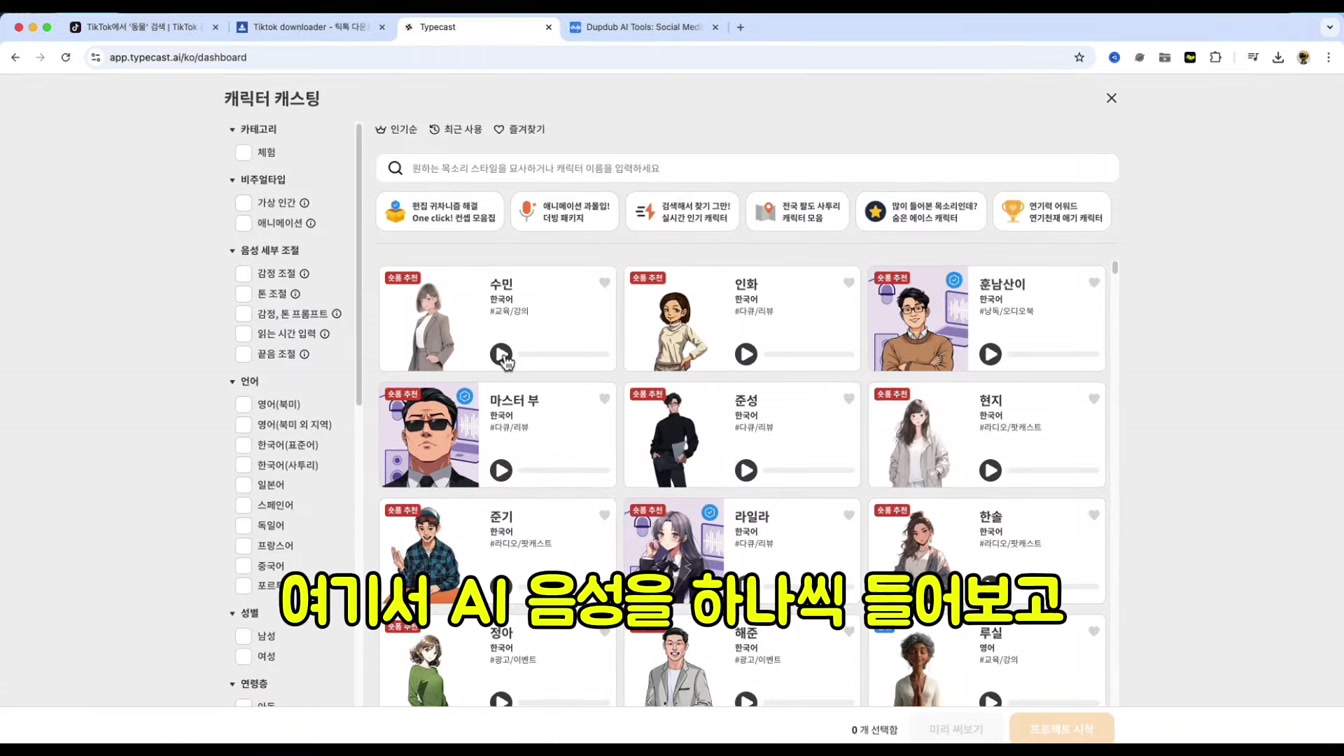
Task: Click the info icon beside 감정 조절
Action: click(305, 273)
